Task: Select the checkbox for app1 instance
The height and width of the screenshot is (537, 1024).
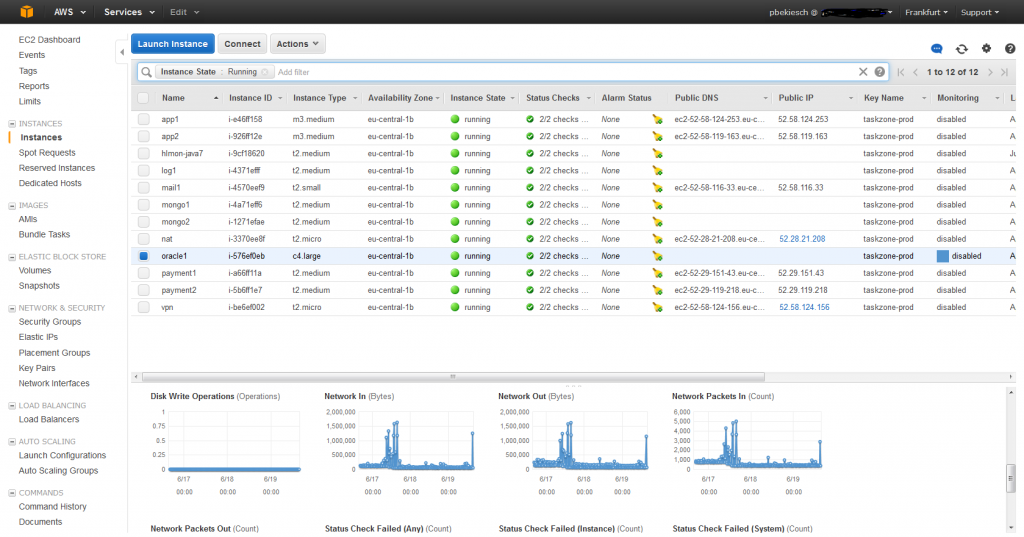Action: click(x=144, y=119)
